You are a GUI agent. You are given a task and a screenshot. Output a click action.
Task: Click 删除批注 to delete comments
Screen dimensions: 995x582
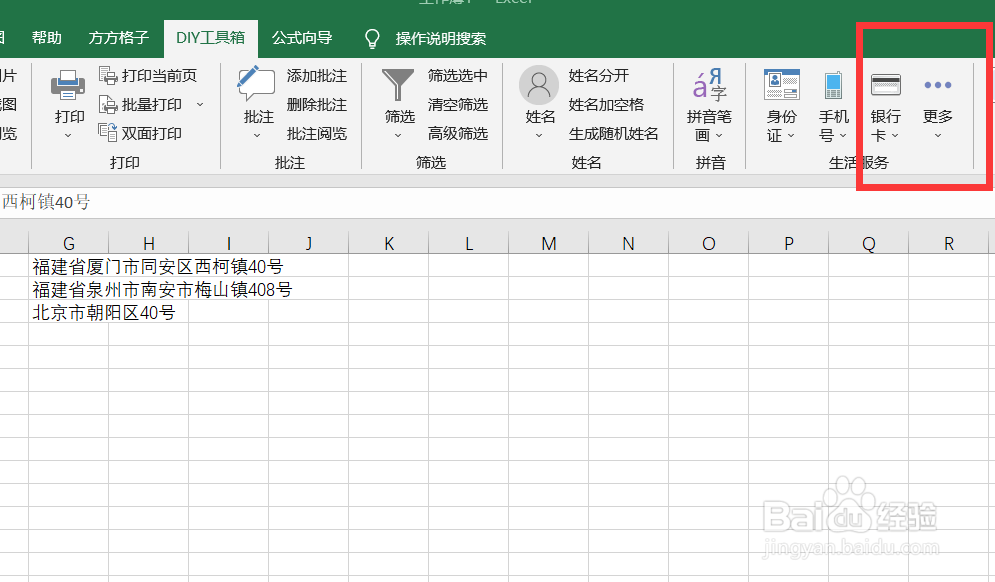click(x=316, y=104)
